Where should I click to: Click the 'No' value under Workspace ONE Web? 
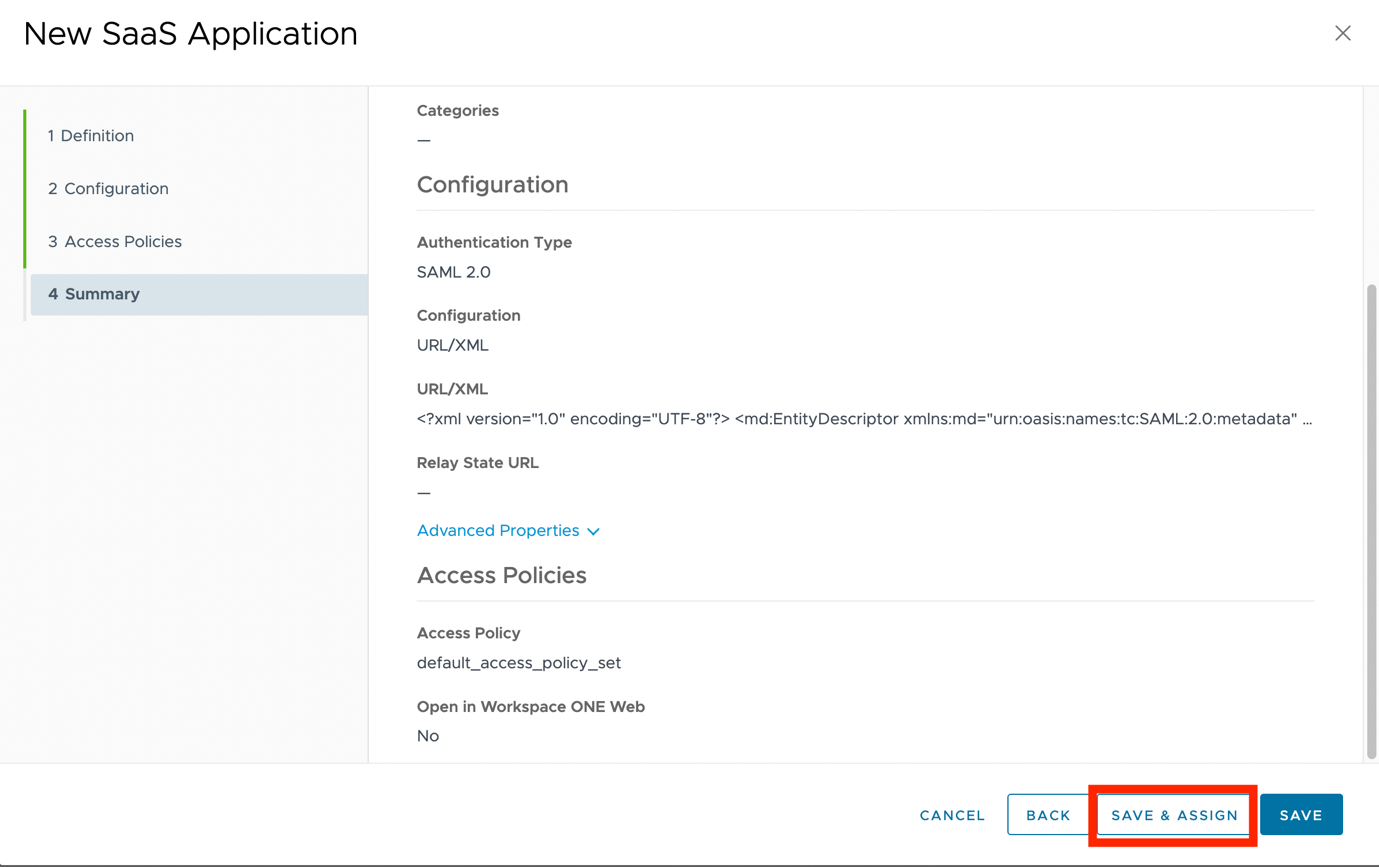click(x=428, y=736)
